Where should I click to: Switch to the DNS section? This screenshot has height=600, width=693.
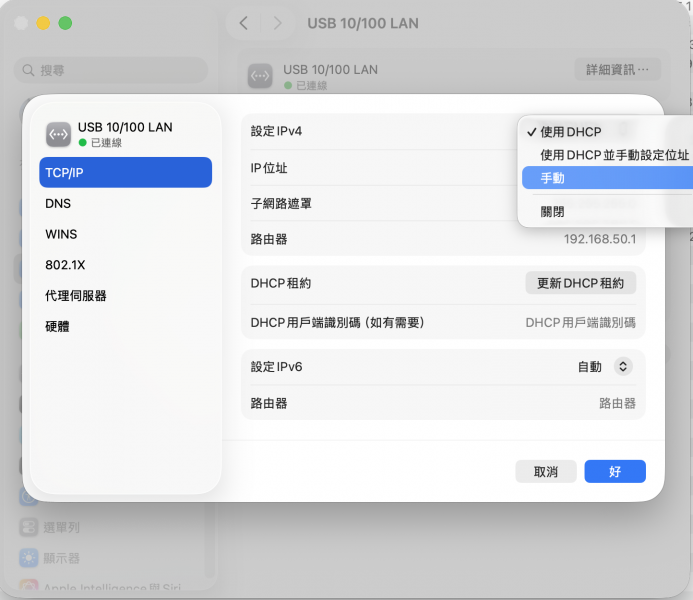(x=126, y=203)
